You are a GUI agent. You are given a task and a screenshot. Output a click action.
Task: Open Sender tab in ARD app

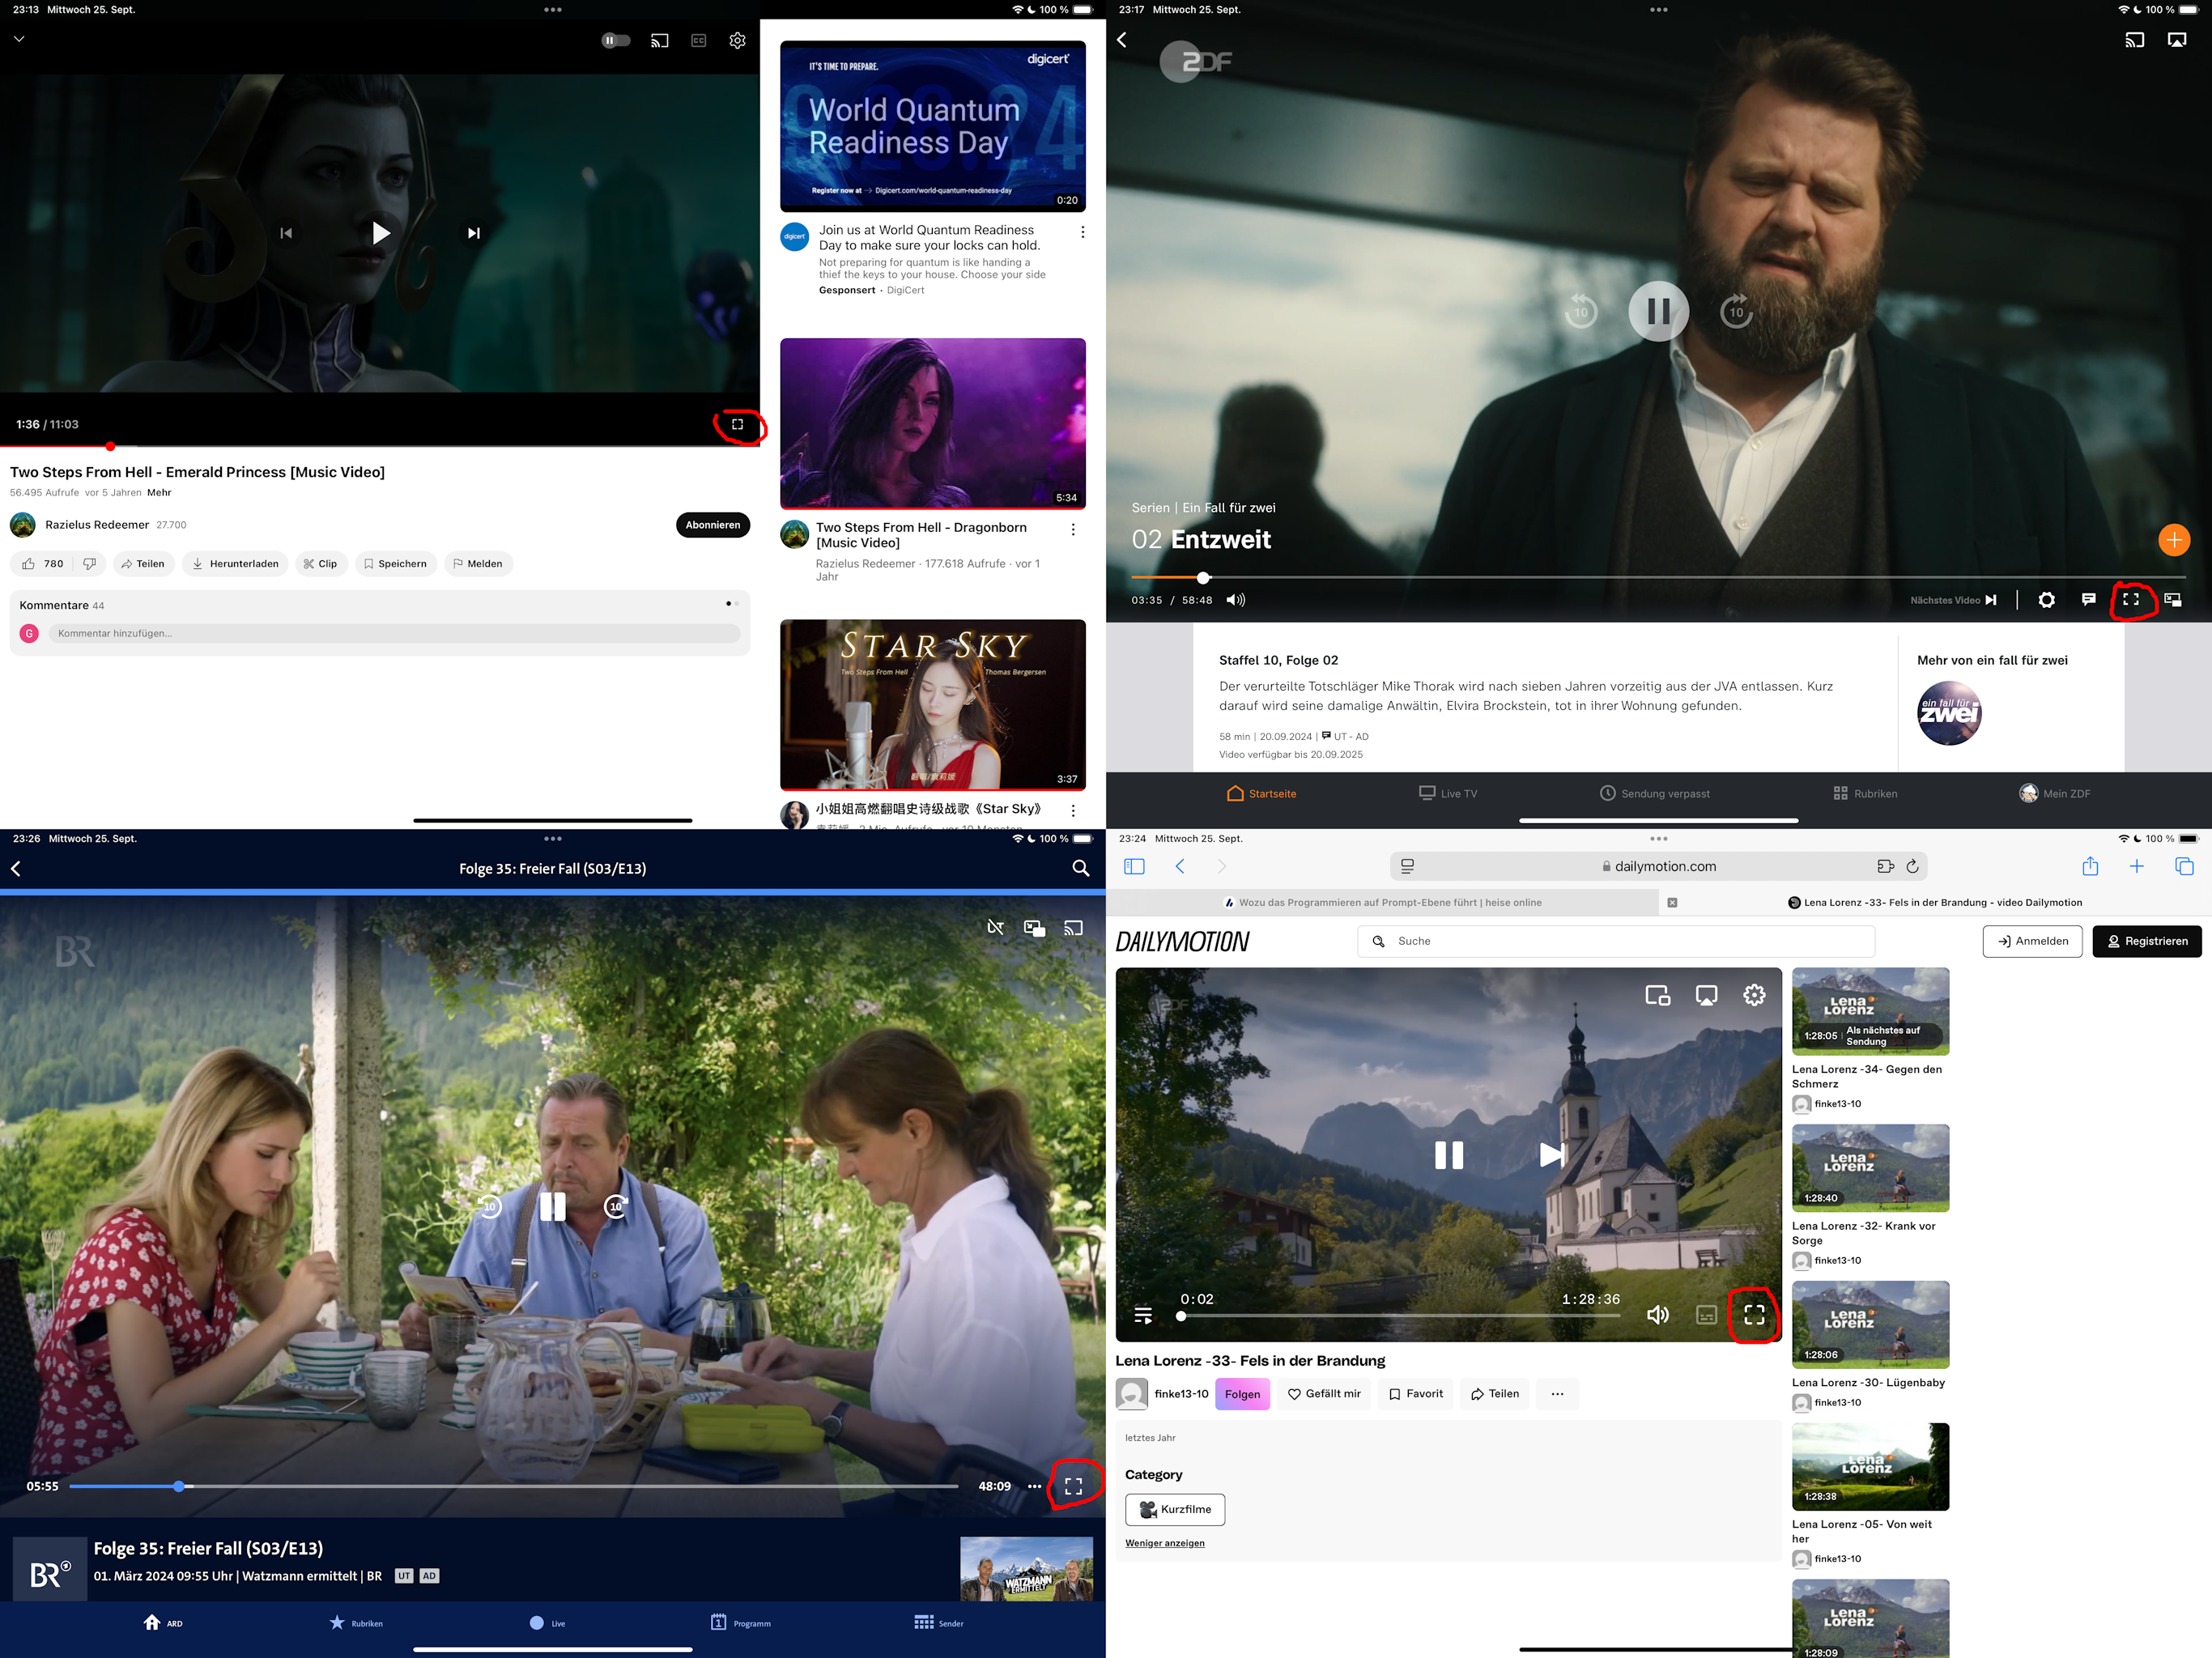(938, 1623)
